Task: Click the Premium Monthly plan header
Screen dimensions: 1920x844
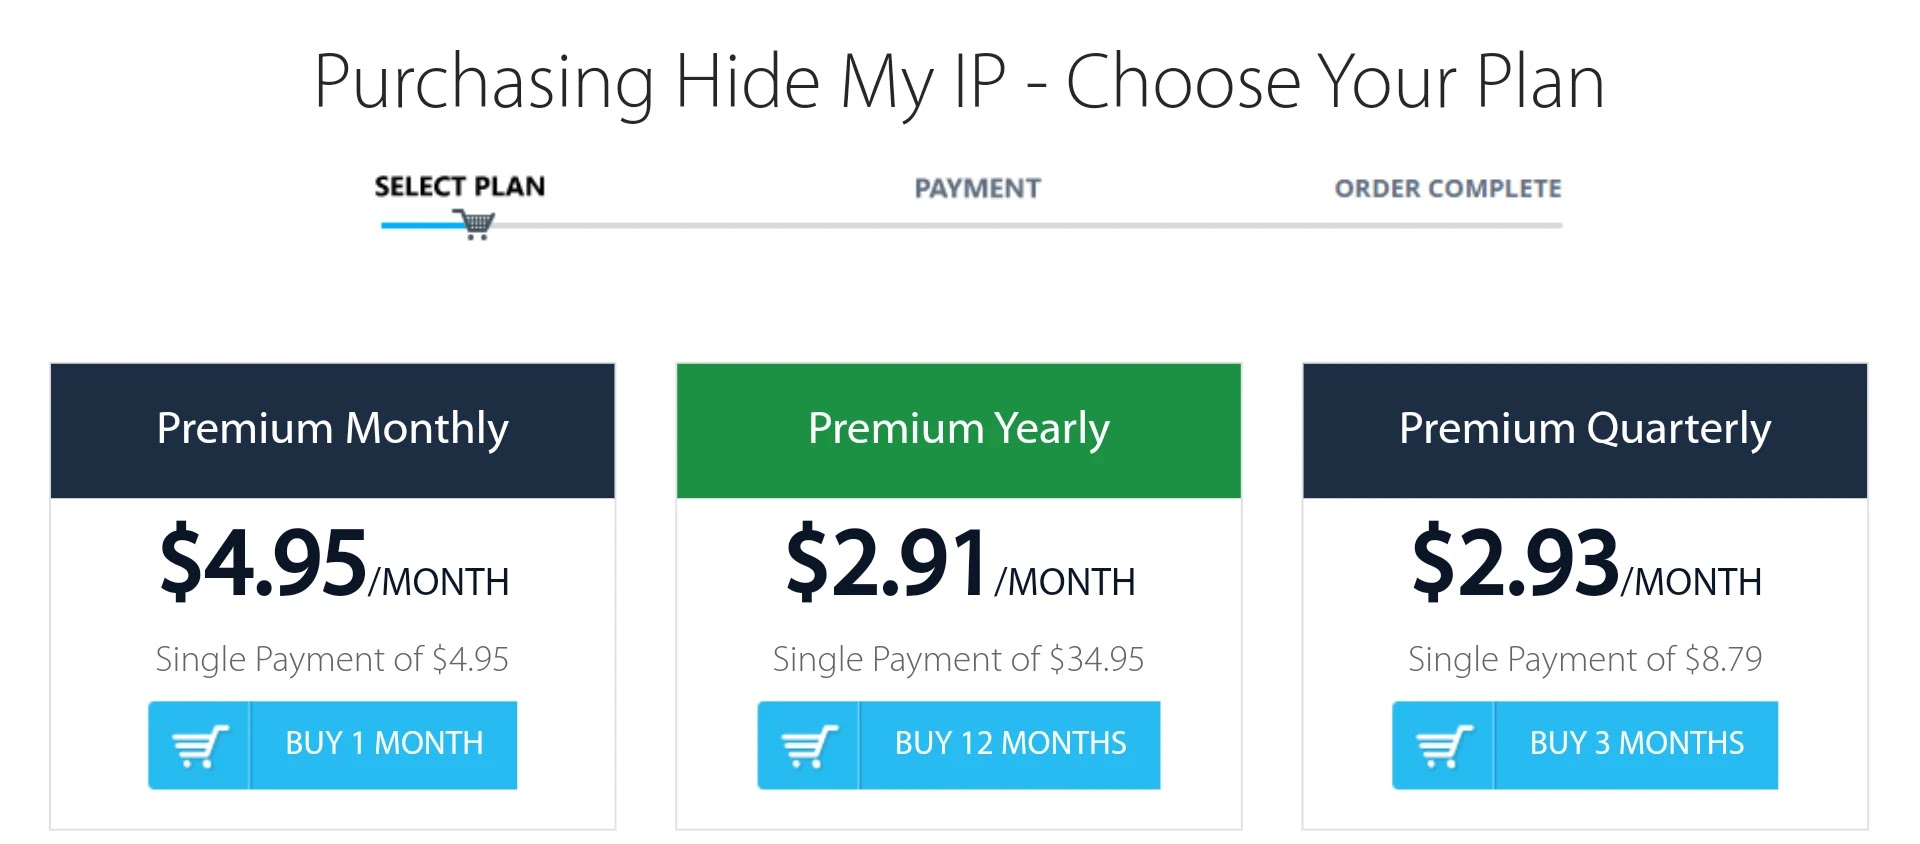Action: pyautogui.click(x=333, y=430)
